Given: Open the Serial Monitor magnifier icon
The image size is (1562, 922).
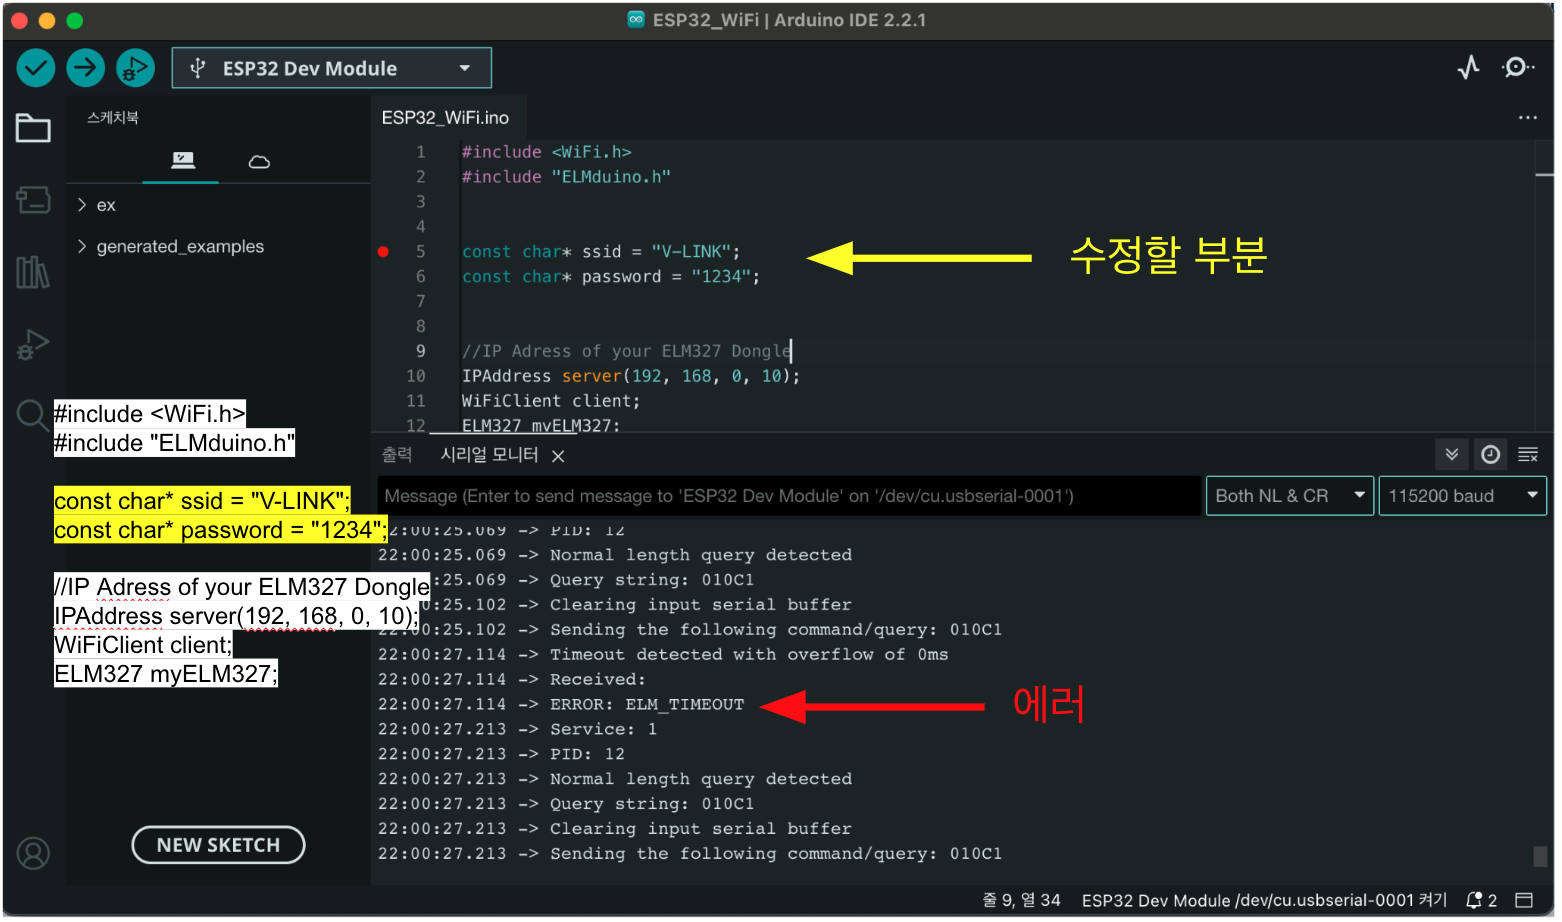Looking at the screenshot, I should pyautogui.click(x=1518, y=68).
